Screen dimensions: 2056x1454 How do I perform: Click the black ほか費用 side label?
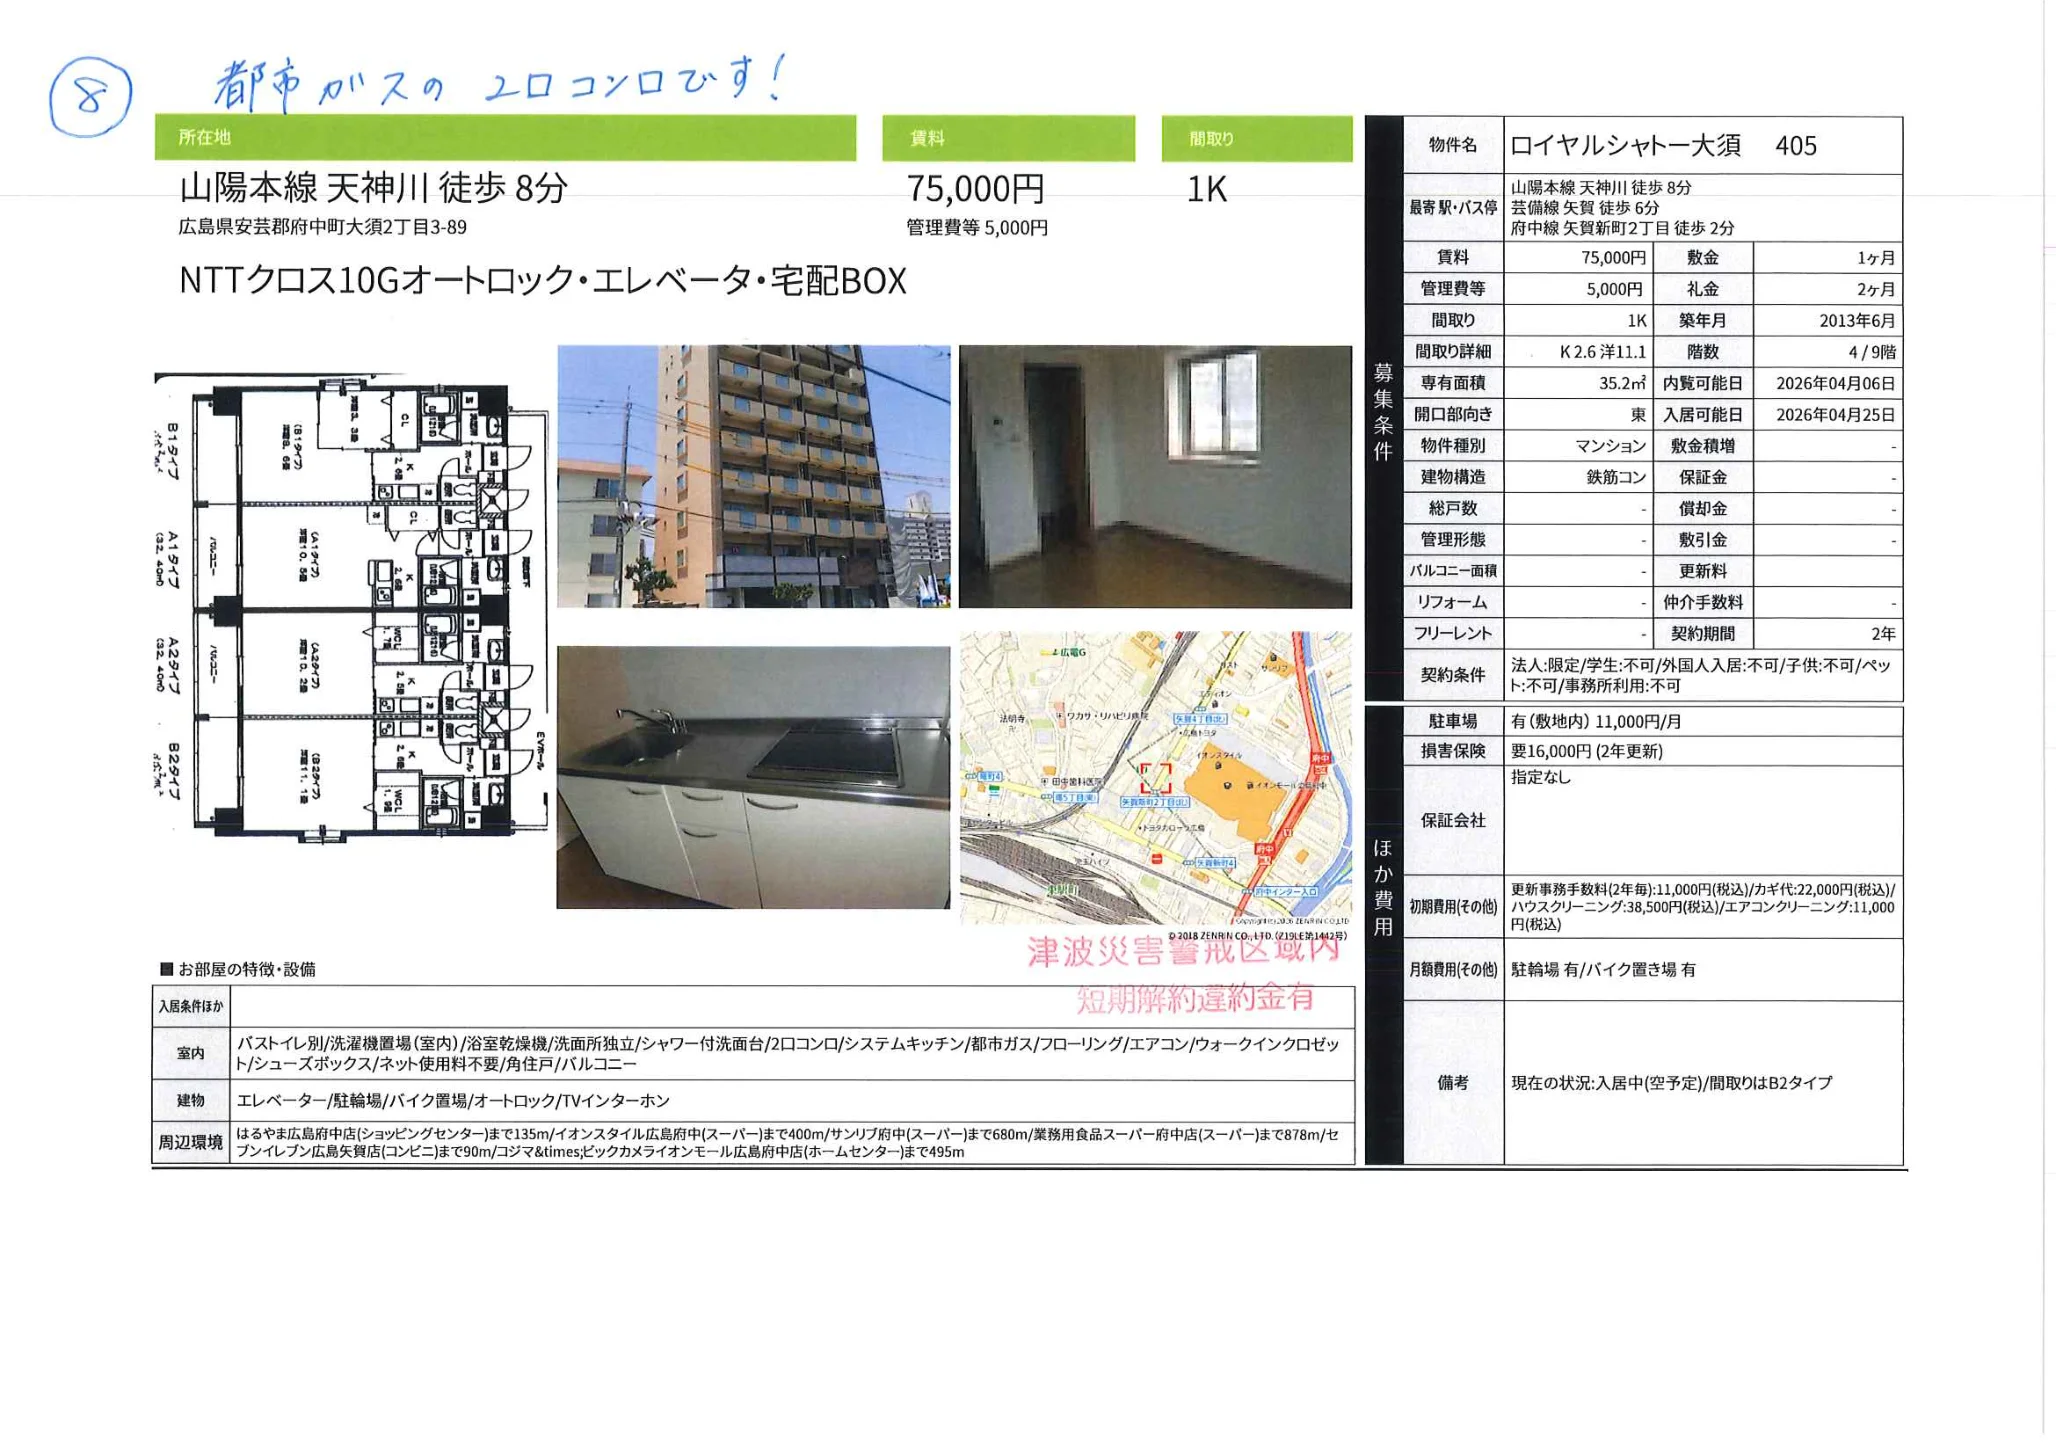[1383, 887]
